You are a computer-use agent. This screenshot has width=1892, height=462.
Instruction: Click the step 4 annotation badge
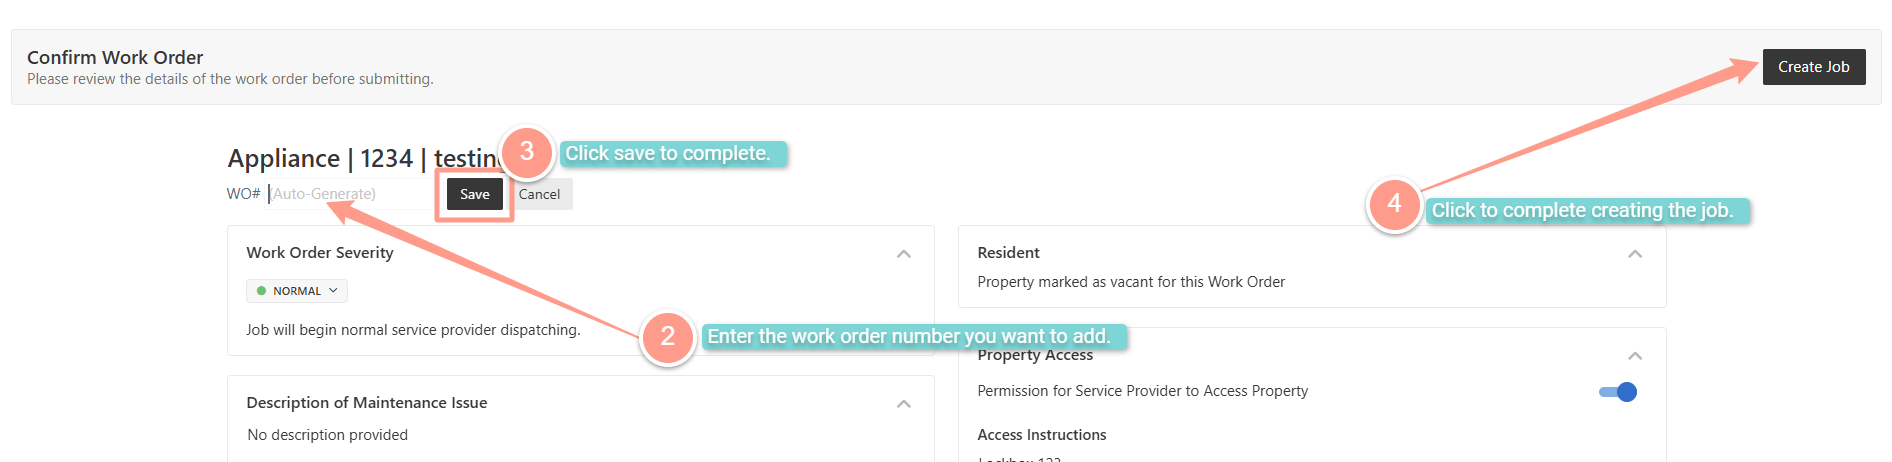tap(1394, 205)
